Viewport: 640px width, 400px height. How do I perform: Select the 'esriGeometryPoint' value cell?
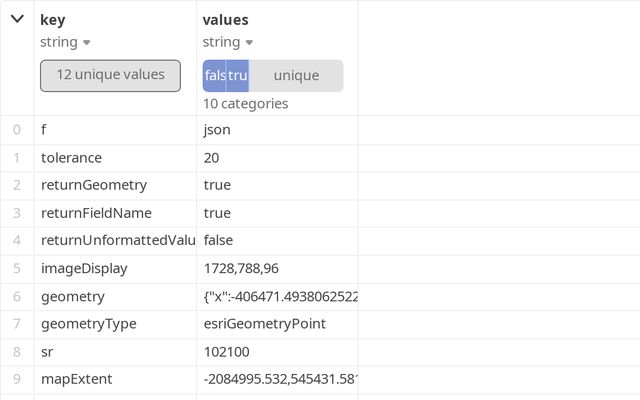click(264, 324)
